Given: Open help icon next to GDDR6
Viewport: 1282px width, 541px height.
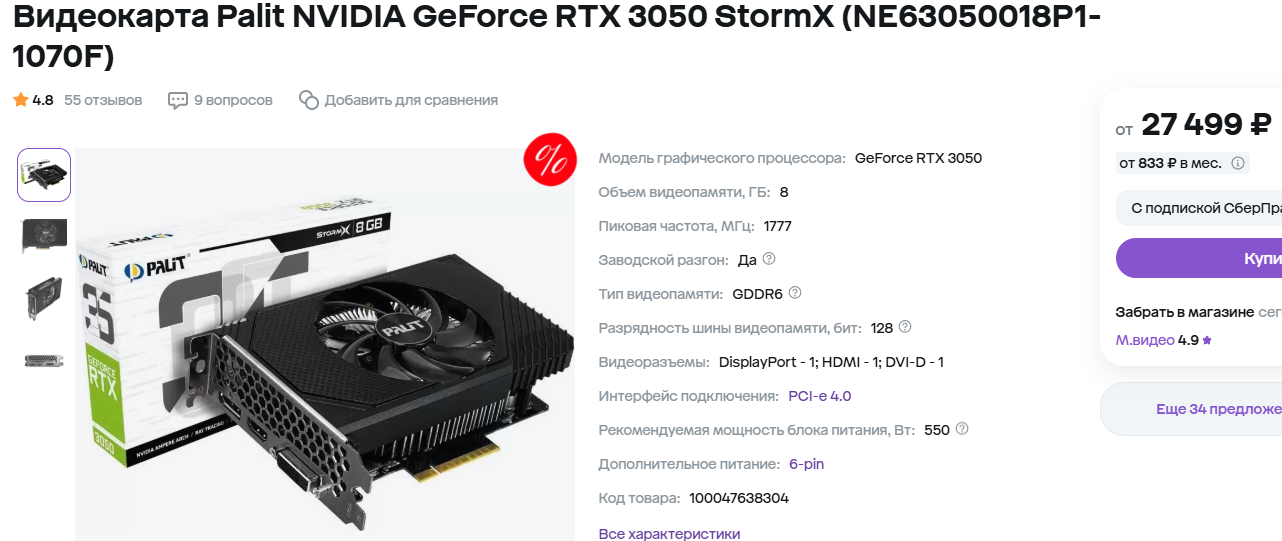Looking at the screenshot, I should [795, 293].
